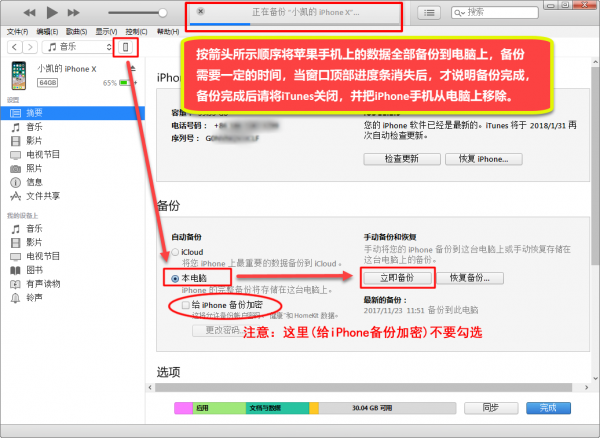Open the 文件 menu
The width and height of the screenshot is (600, 438).
coord(17,31)
